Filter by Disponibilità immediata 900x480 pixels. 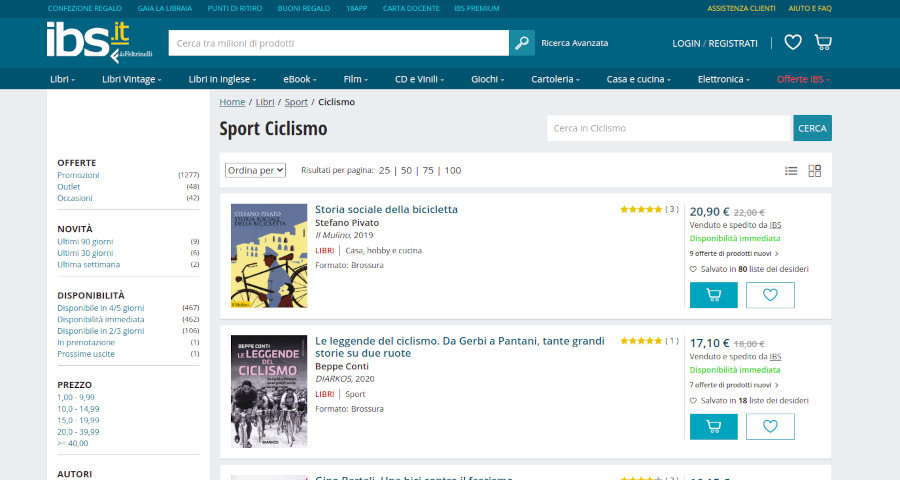(x=100, y=319)
